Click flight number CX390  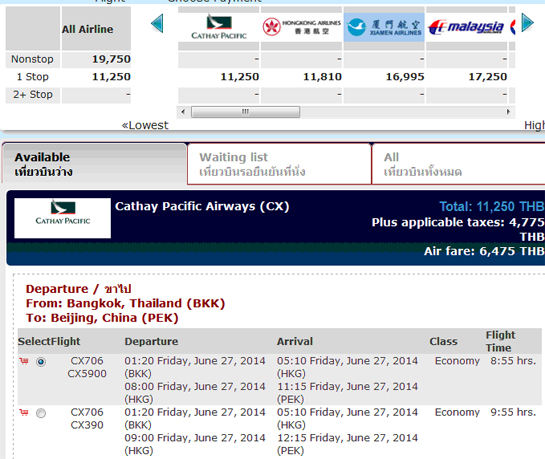coord(87,425)
